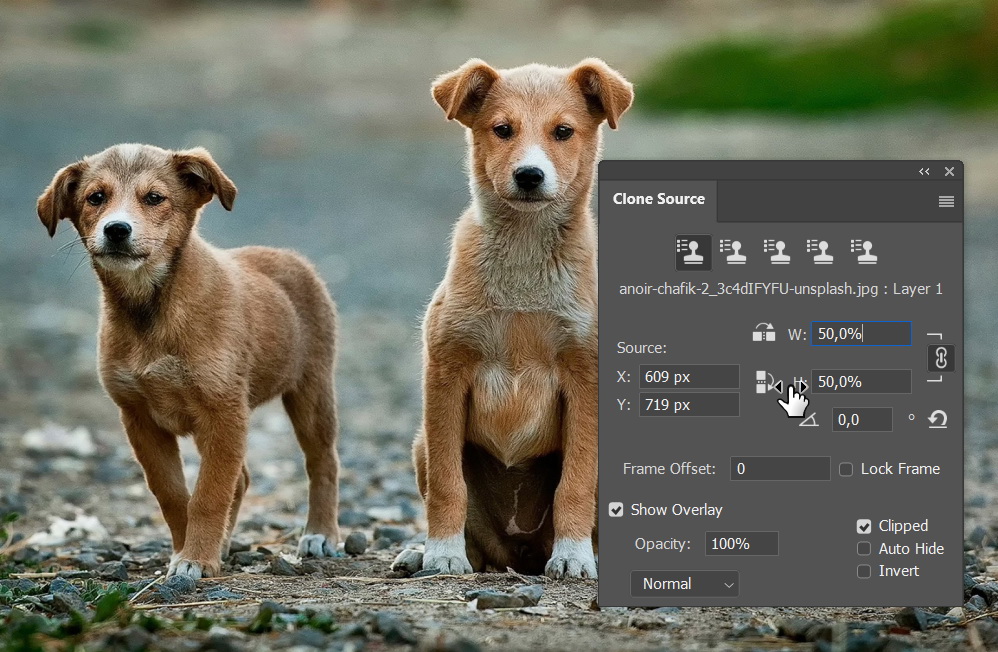Enable the Invert overlay checkbox
The image size is (998, 652).
(x=864, y=571)
